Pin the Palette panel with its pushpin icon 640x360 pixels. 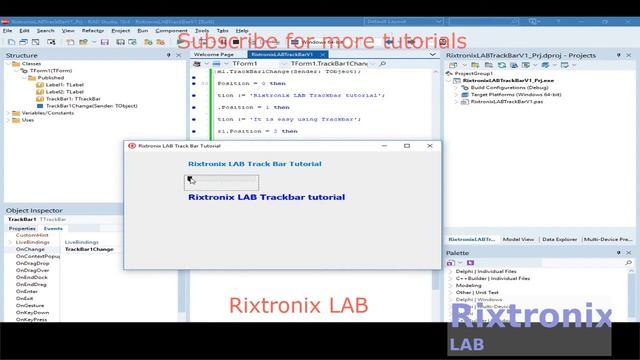coord(619,253)
